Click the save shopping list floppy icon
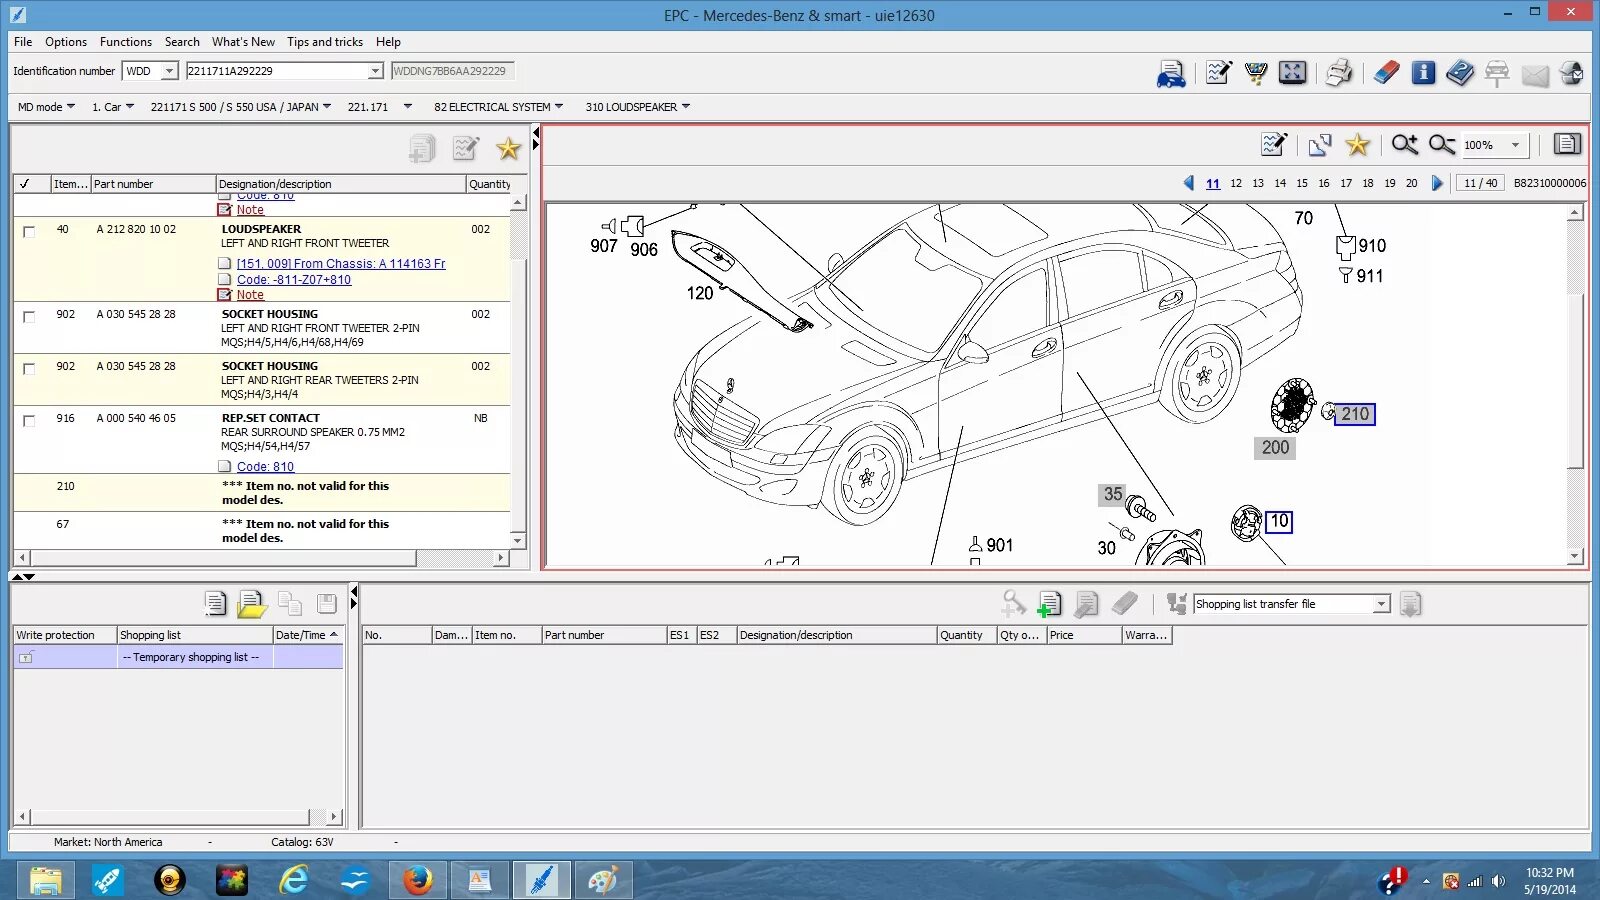1600x900 pixels. [326, 603]
